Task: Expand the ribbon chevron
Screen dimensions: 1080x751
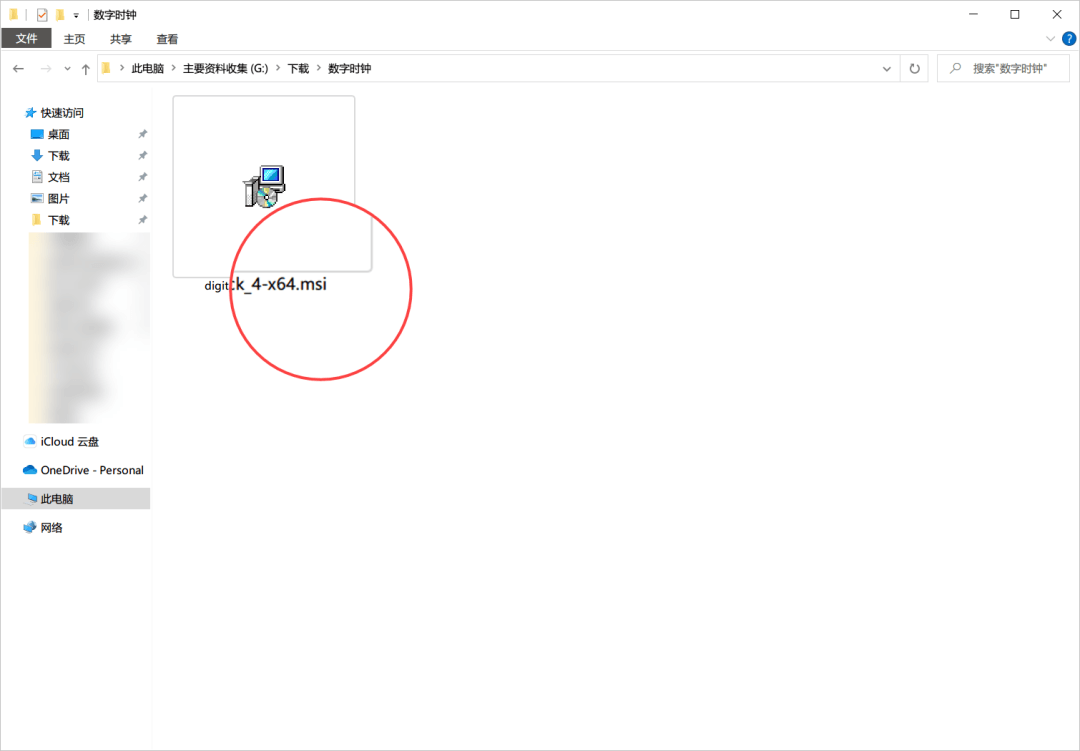Action: pyautogui.click(x=1050, y=39)
